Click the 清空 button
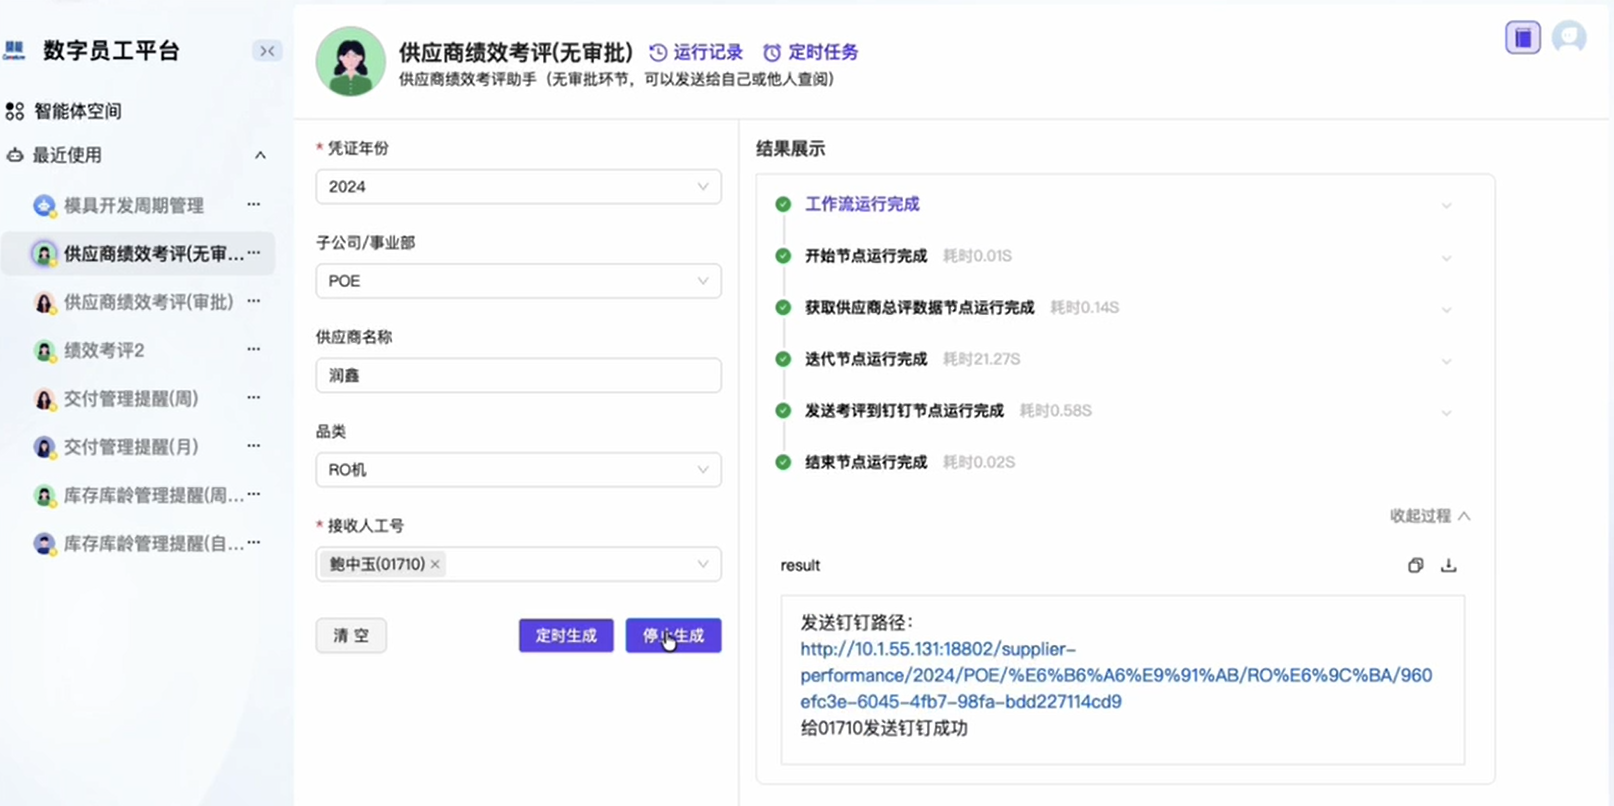The width and height of the screenshot is (1614, 806). (351, 636)
